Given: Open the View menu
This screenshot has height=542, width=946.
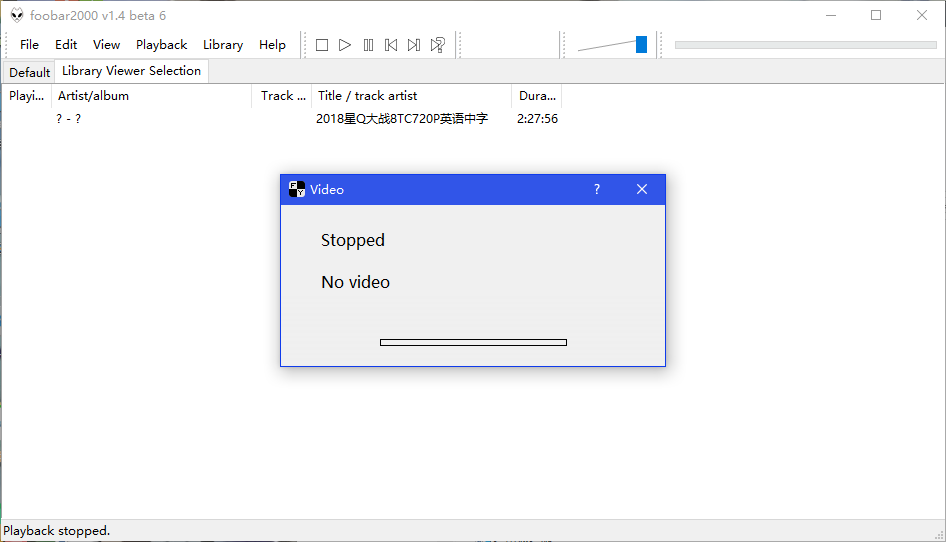Looking at the screenshot, I should [x=106, y=45].
